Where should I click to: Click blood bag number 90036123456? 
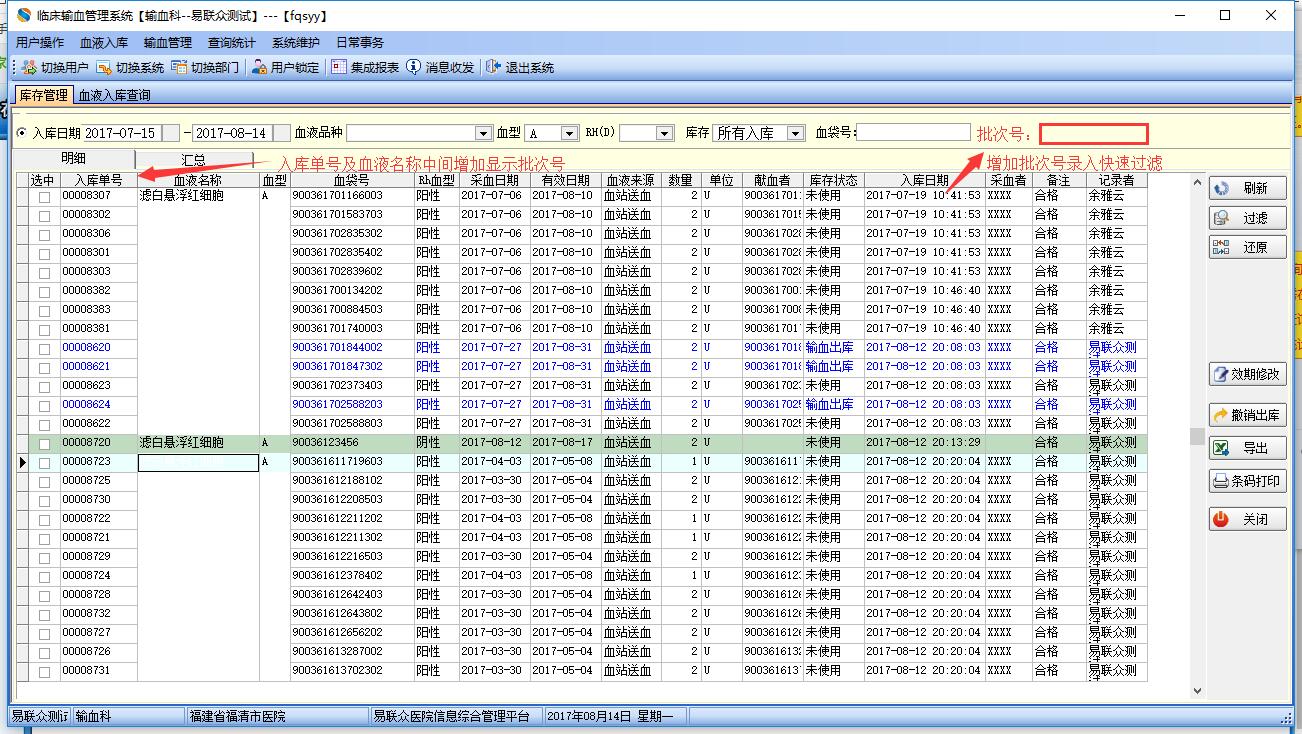point(325,444)
